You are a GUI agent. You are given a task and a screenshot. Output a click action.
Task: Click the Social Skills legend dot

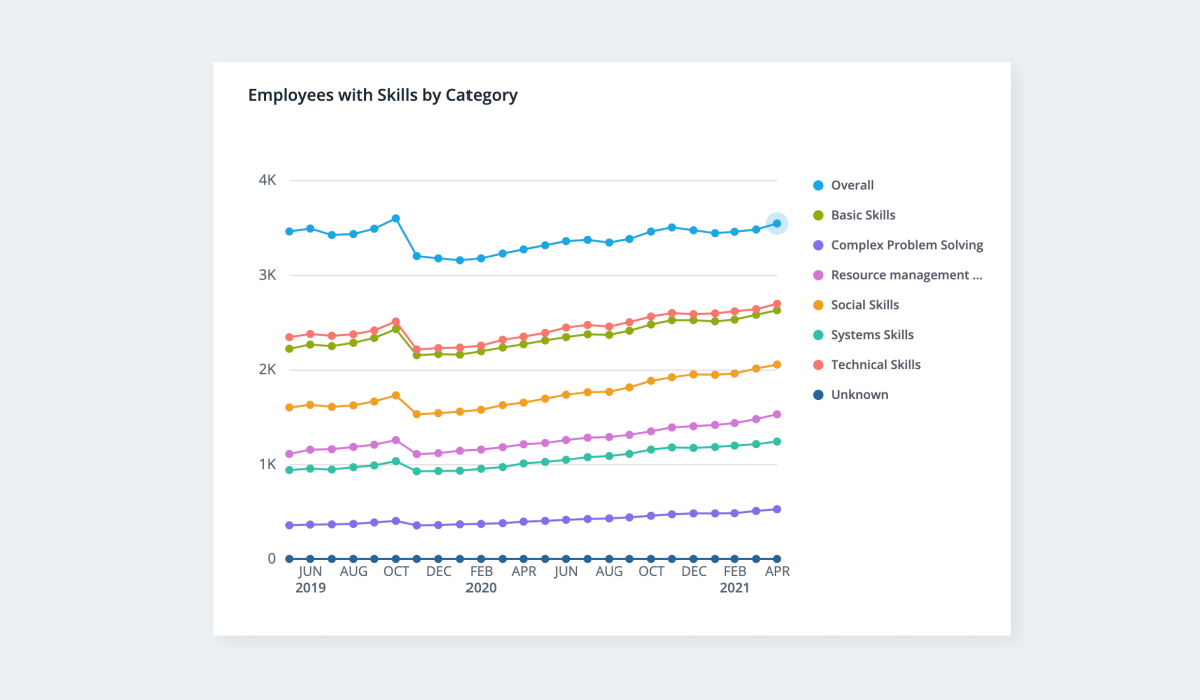pos(818,305)
